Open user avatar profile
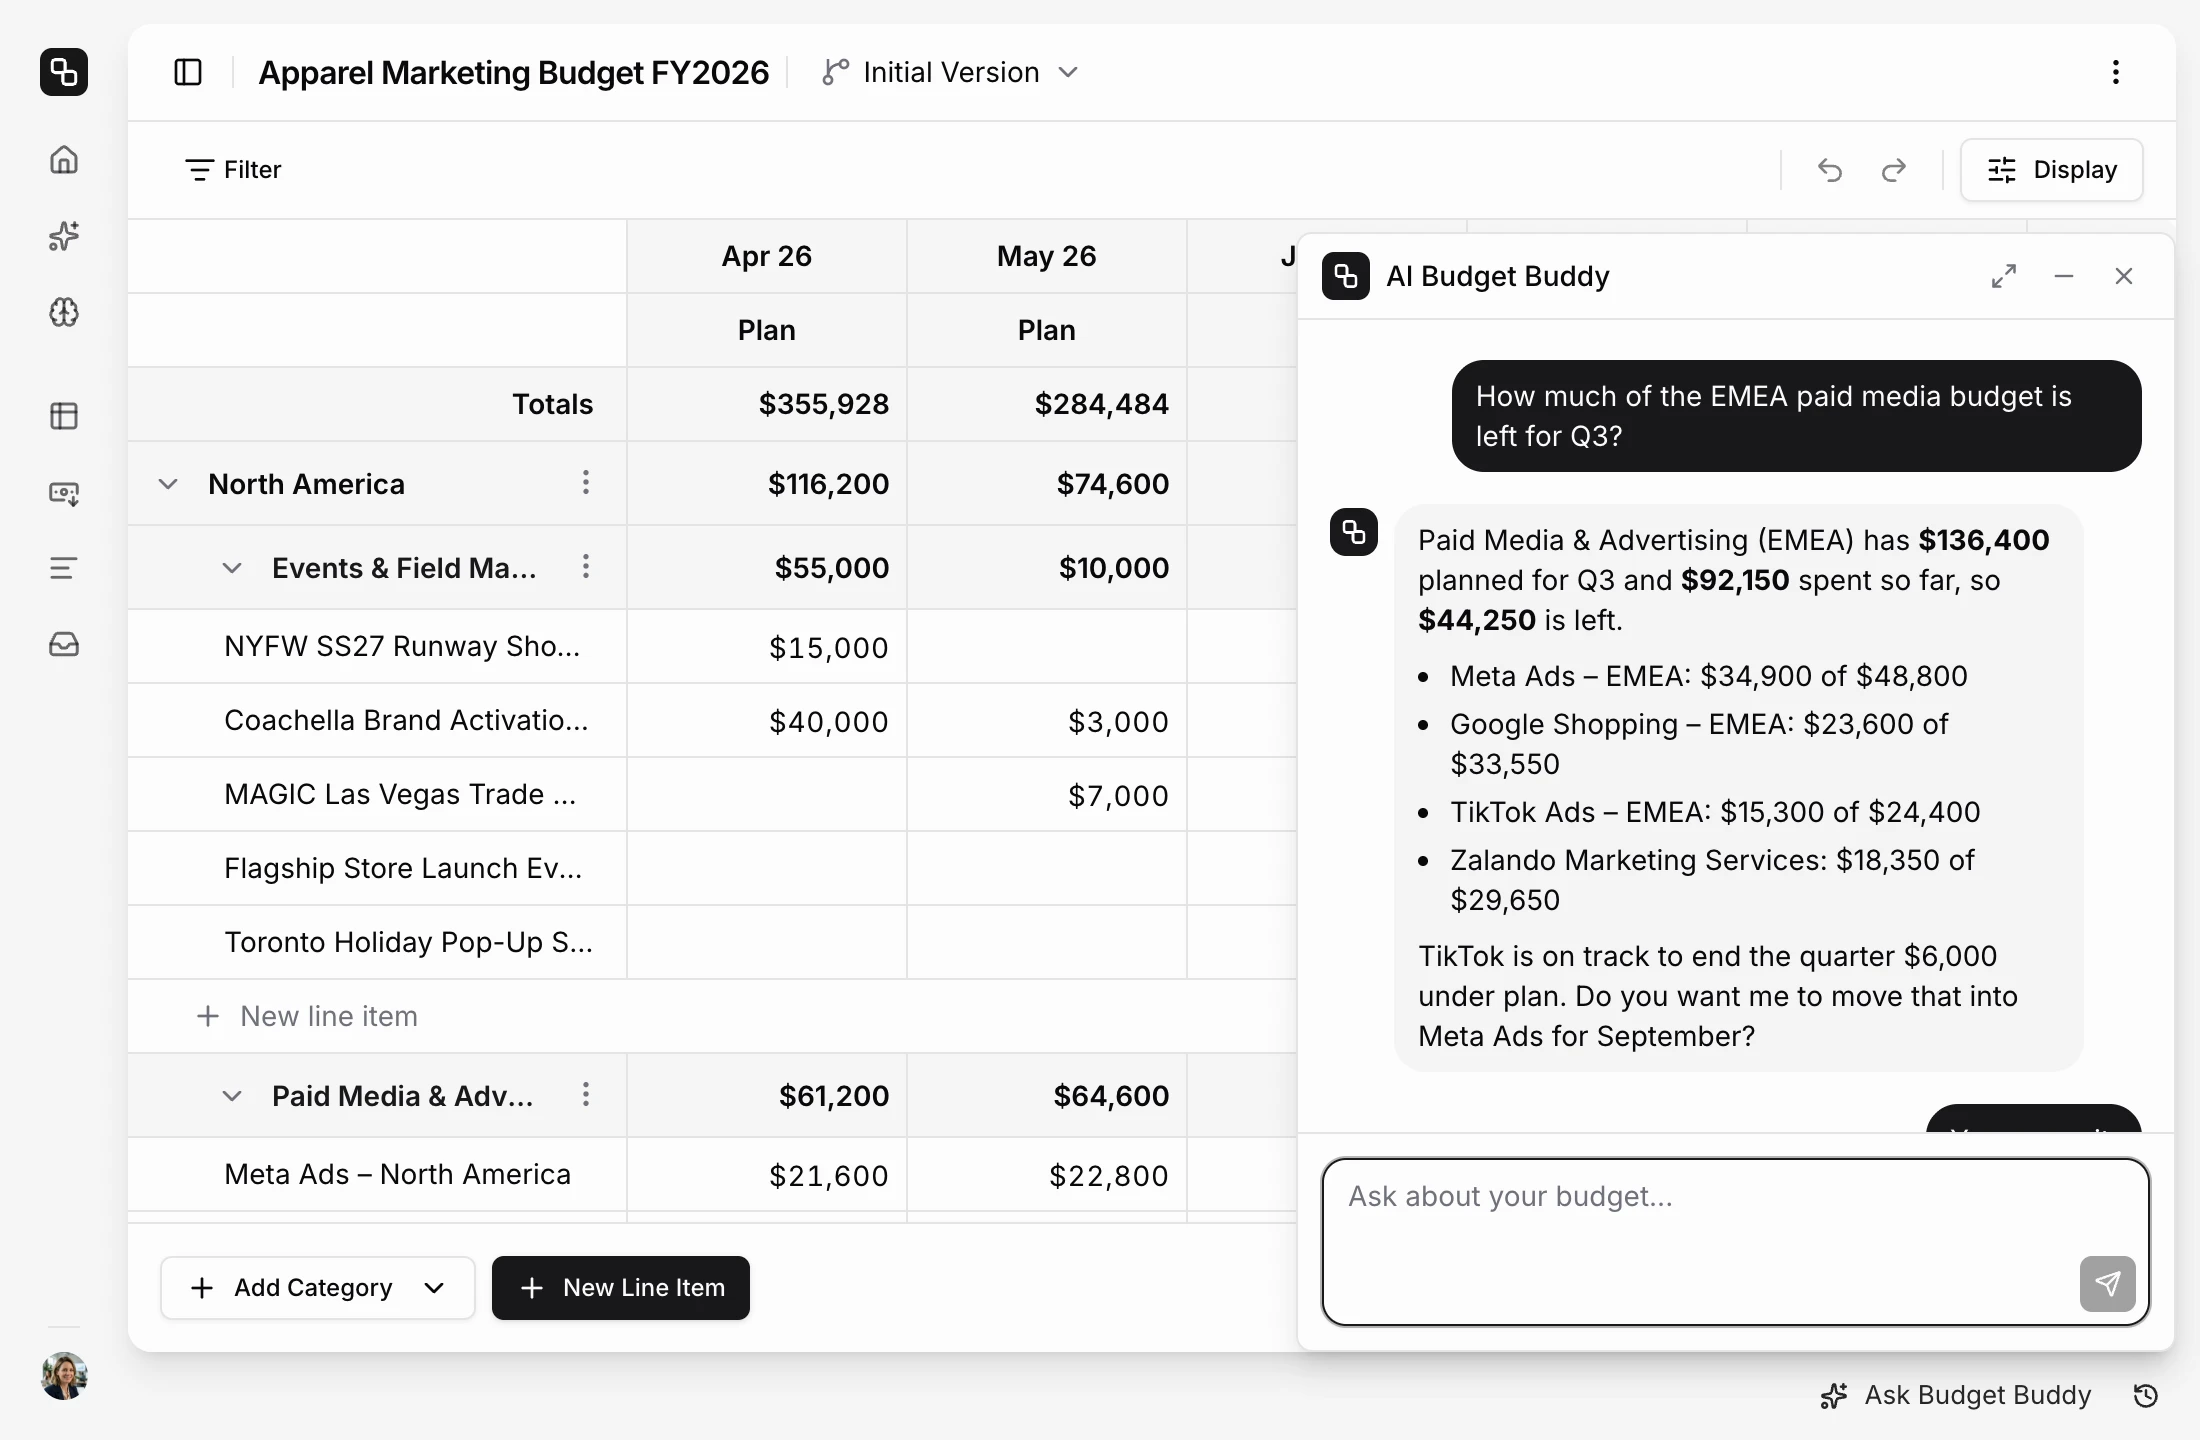The image size is (2200, 1440). click(64, 1376)
